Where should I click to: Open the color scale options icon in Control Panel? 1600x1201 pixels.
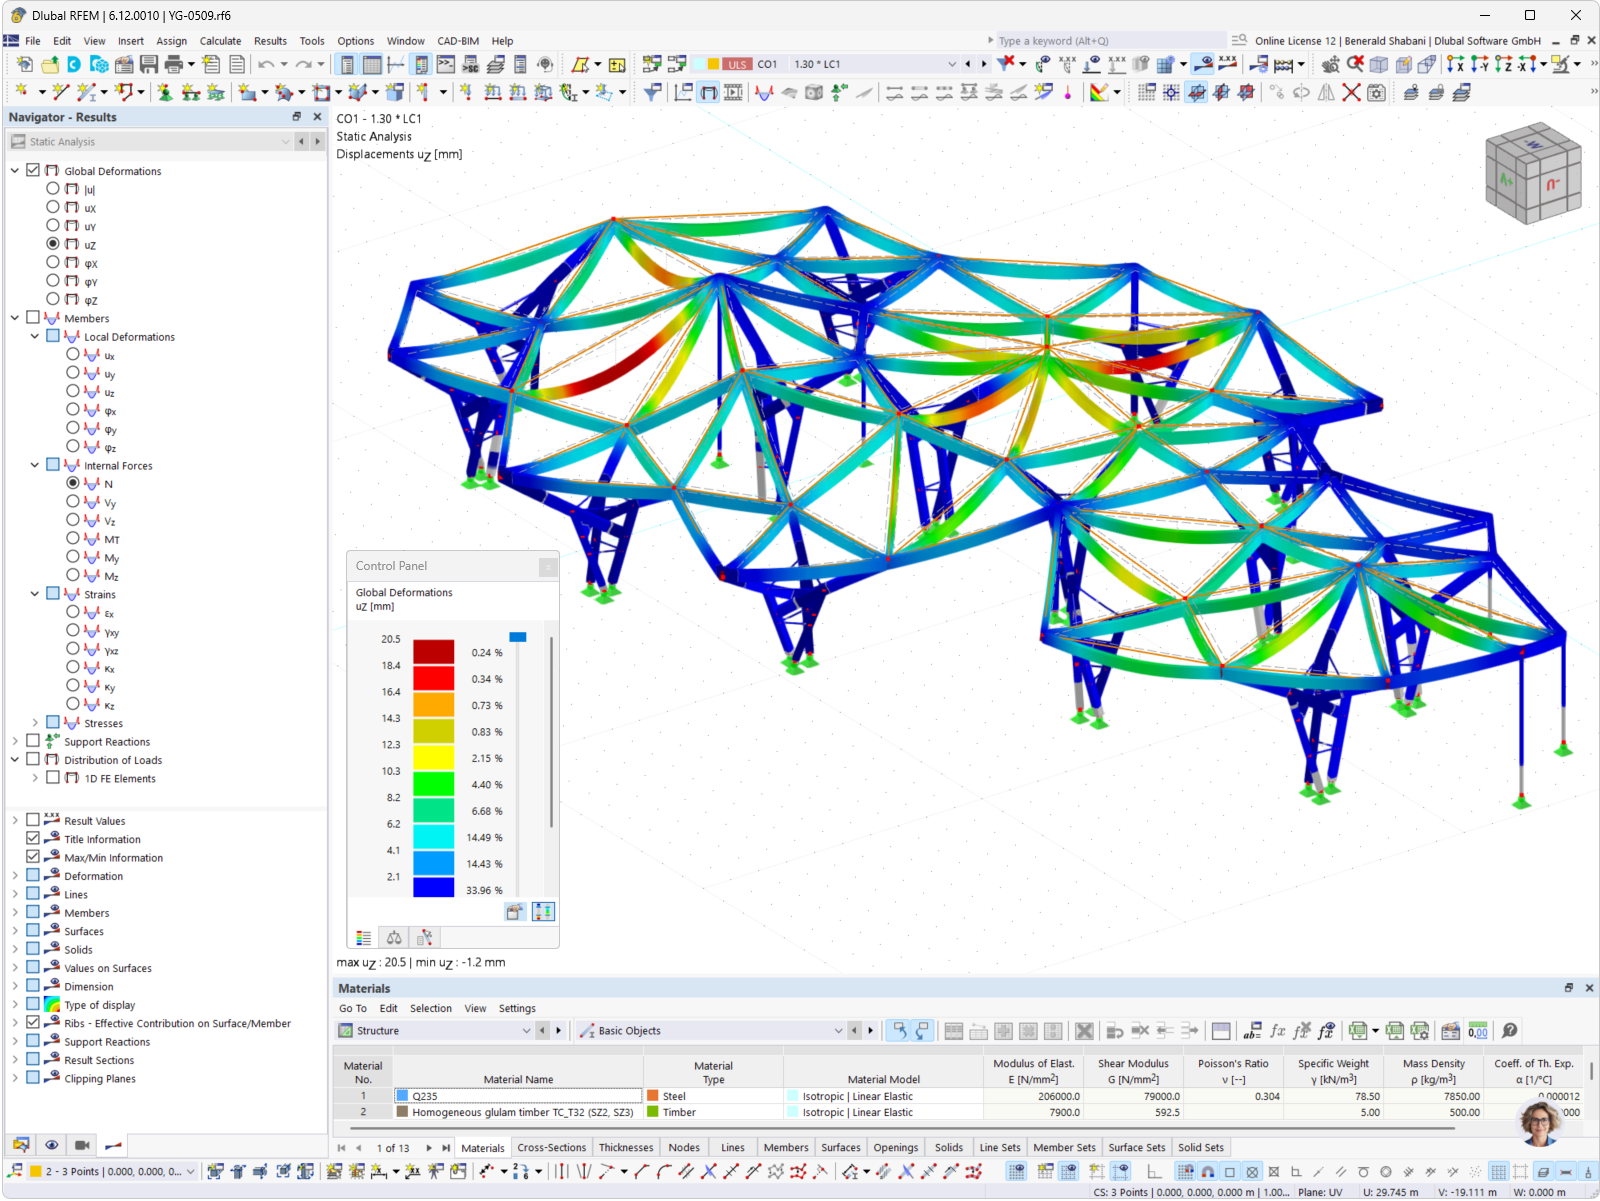click(543, 911)
